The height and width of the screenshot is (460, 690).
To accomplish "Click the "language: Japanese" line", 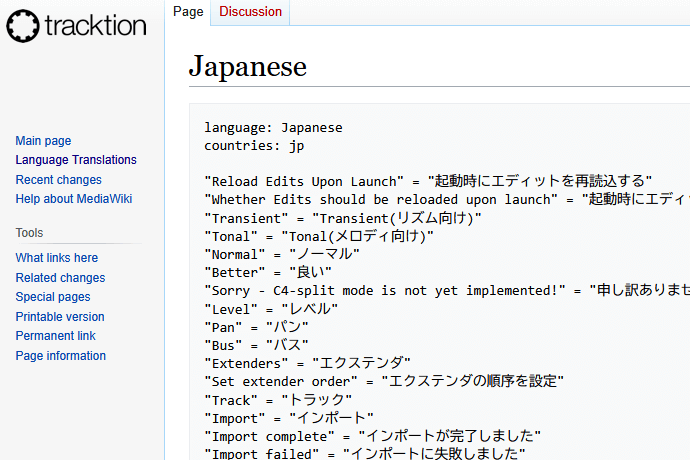I will 273,128.
